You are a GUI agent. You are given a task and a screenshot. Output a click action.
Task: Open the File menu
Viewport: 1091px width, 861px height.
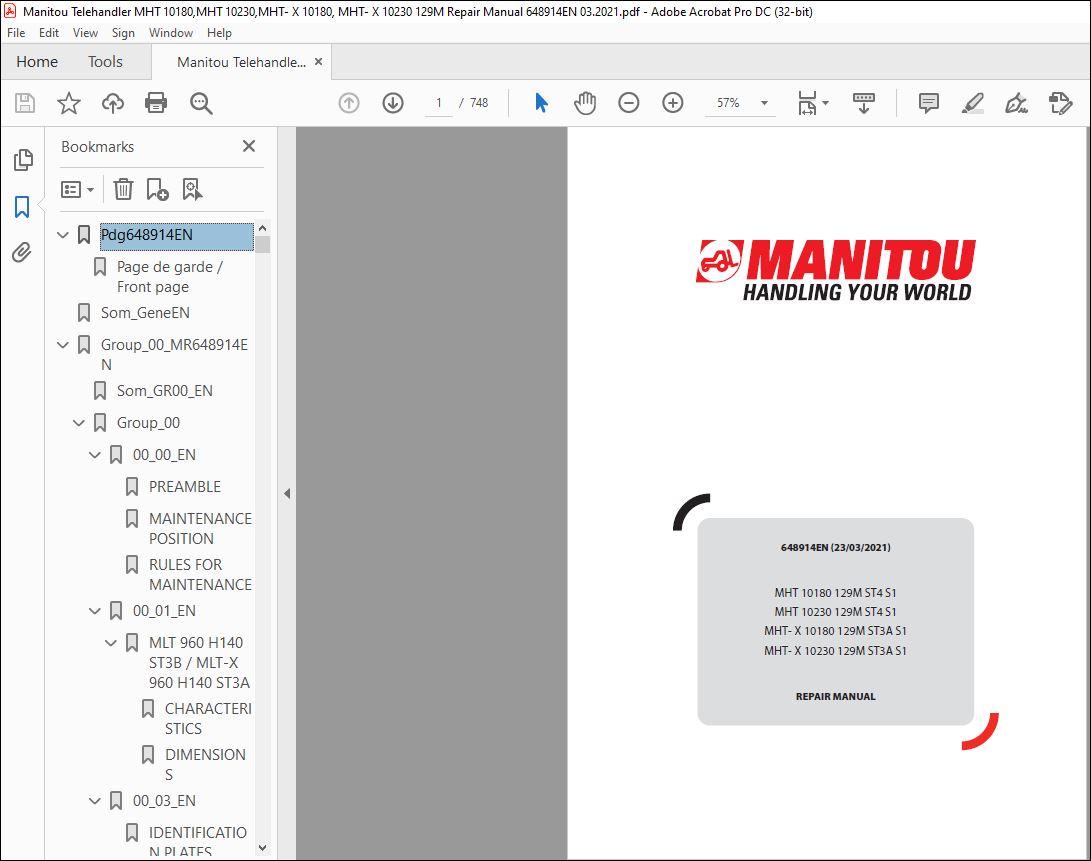16,33
